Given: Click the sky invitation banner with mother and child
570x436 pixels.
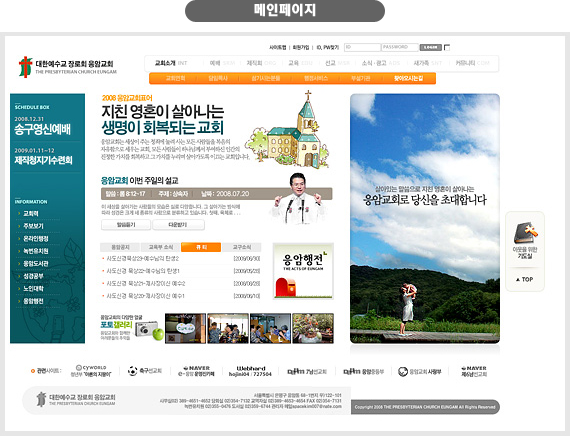Looking at the screenshot, I should pos(425,219).
